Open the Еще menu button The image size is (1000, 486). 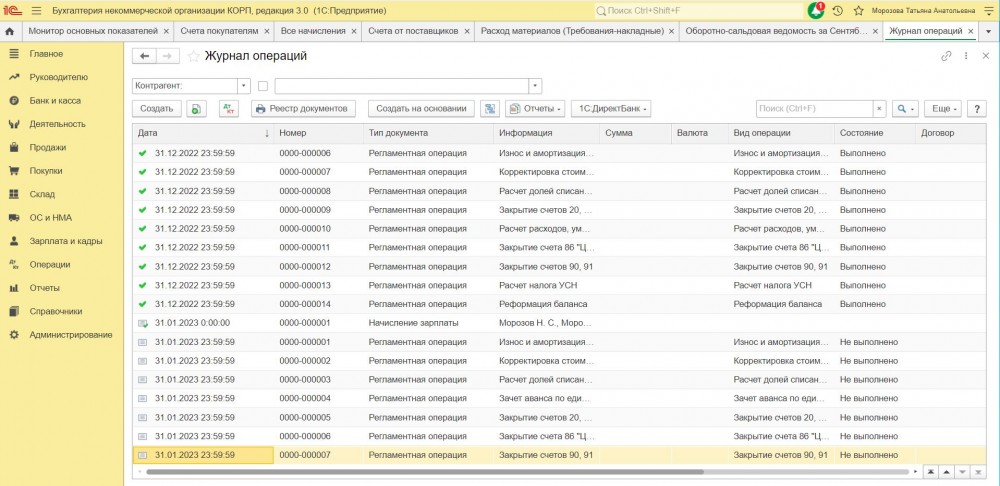(x=941, y=108)
